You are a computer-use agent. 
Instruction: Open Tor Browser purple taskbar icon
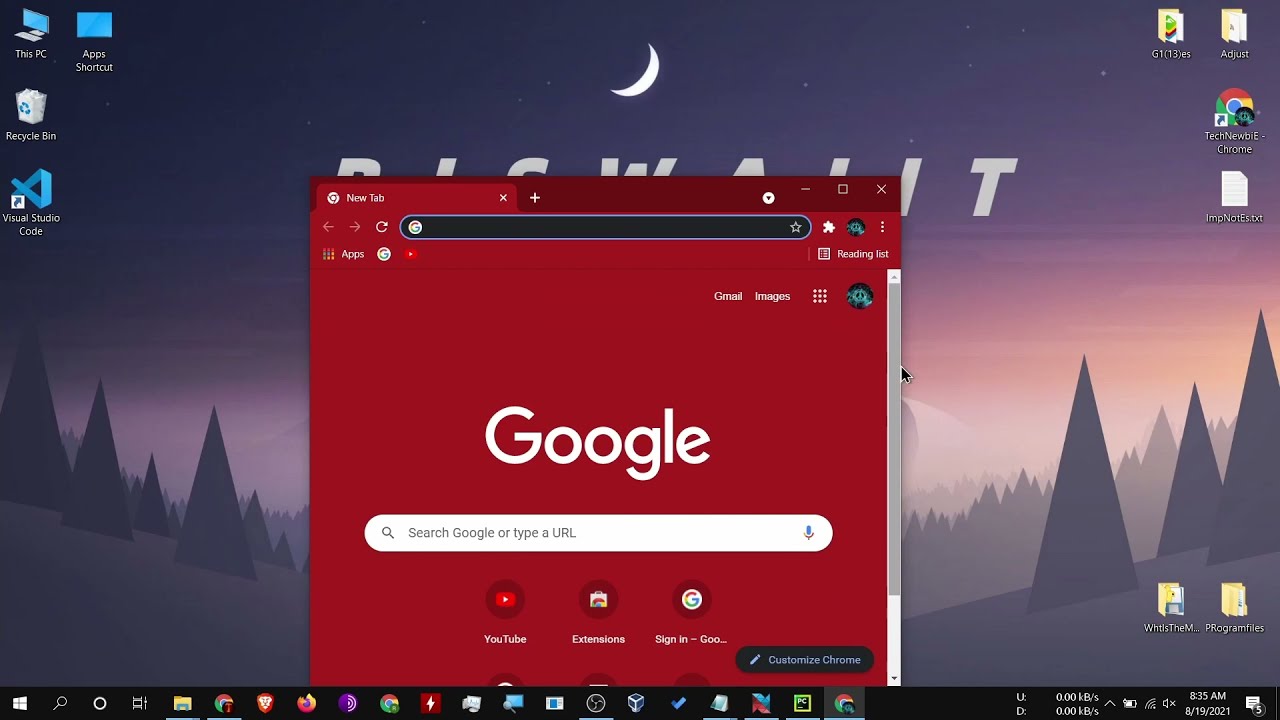[x=348, y=703]
